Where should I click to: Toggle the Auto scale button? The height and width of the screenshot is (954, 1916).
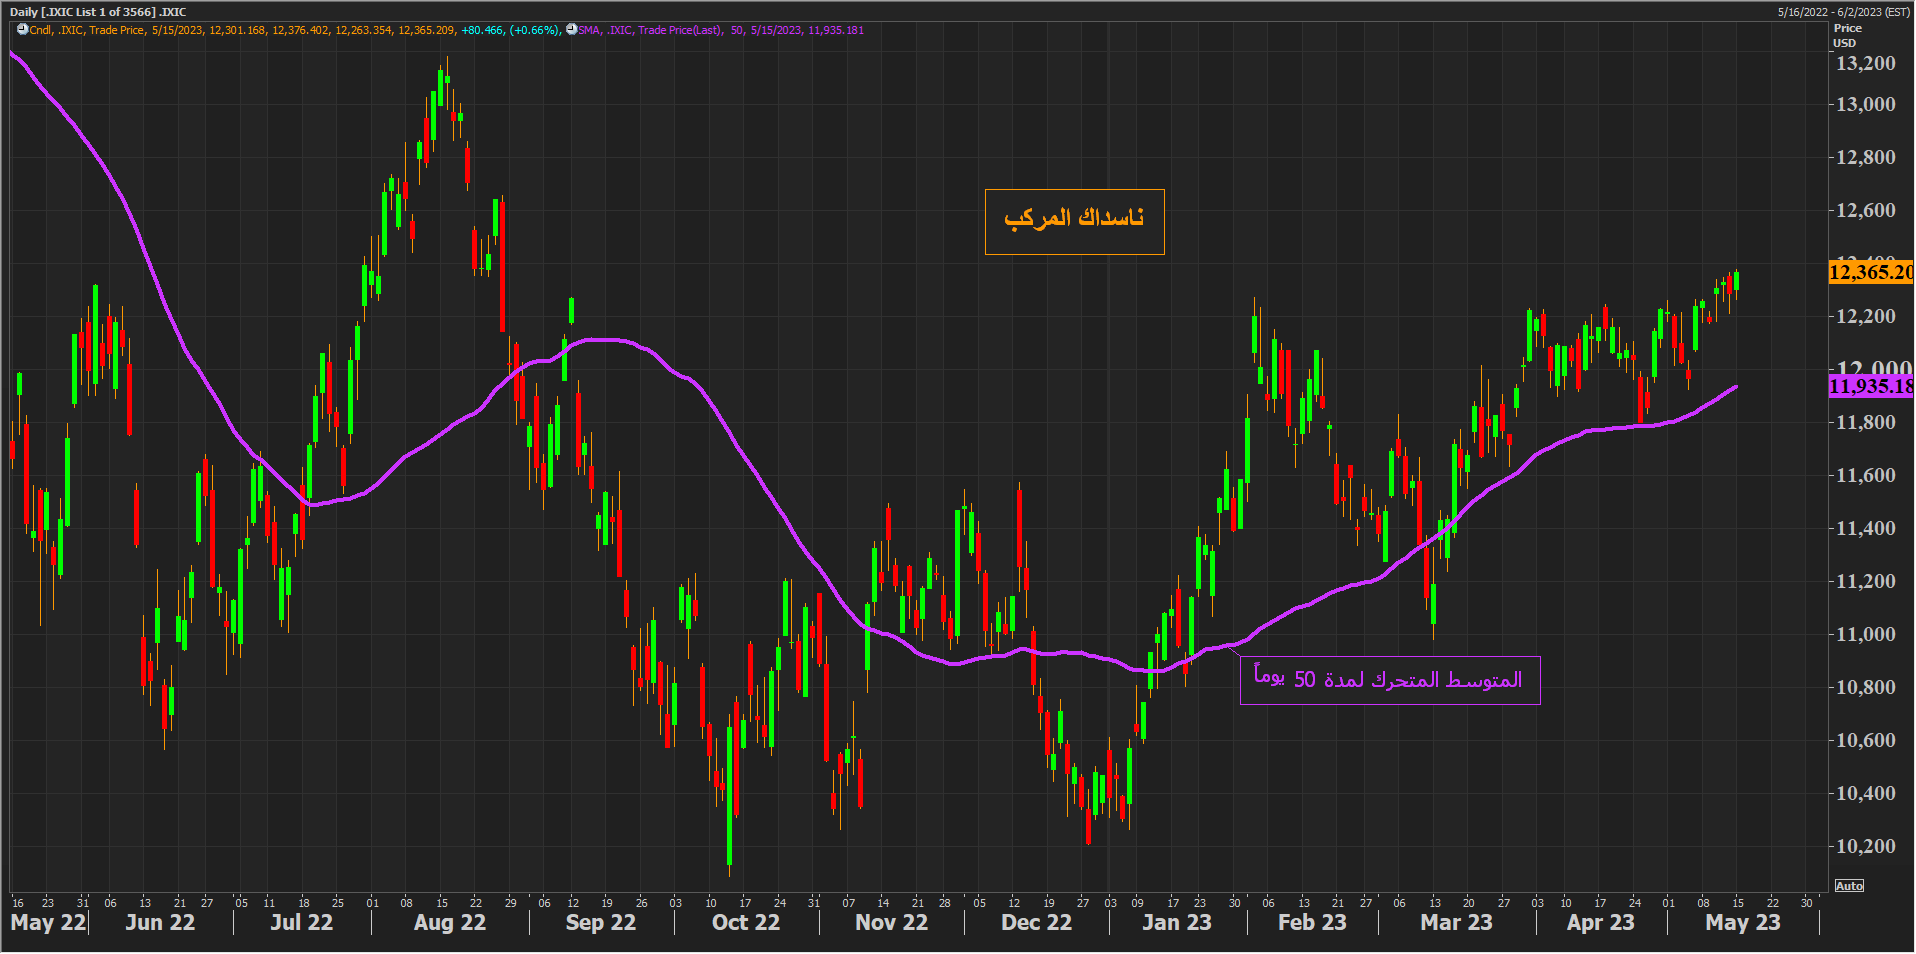pos(1849,886)
